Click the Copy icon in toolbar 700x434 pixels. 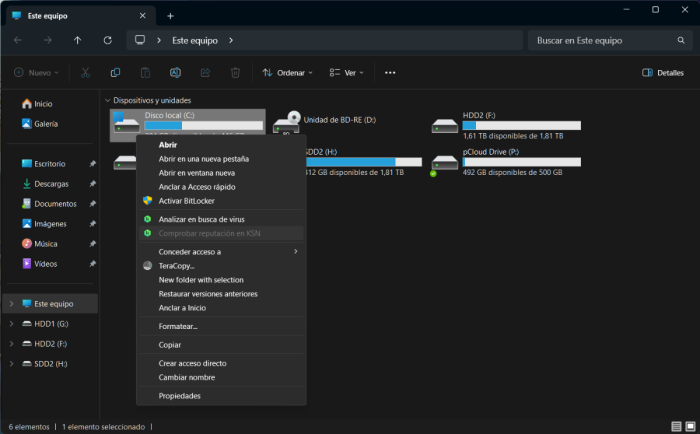coord(116,73)
